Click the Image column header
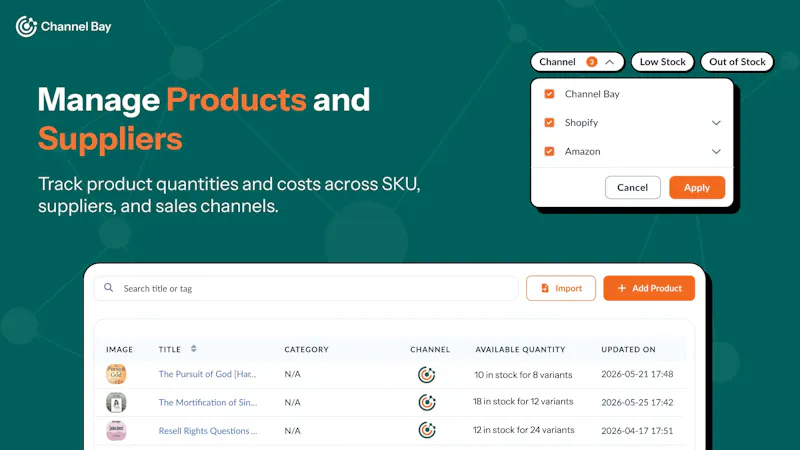Image resolution: width=800 pixels, height=450 pixels. click(x=119, y=349)
